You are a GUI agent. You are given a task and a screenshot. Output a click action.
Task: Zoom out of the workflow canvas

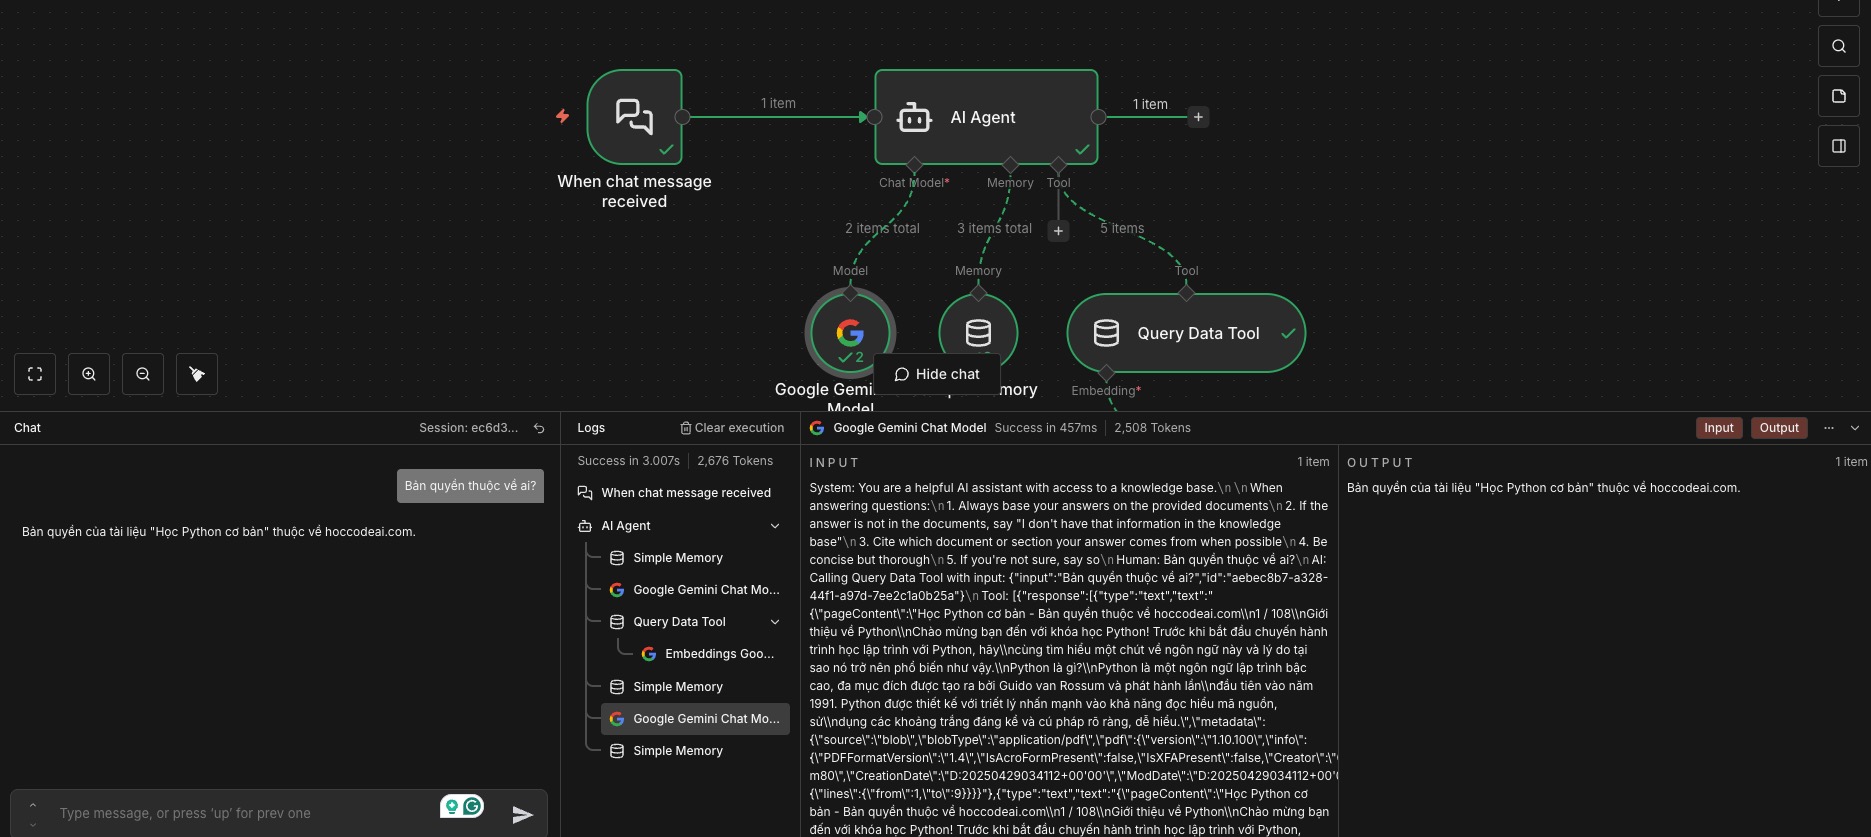[143, 374]
